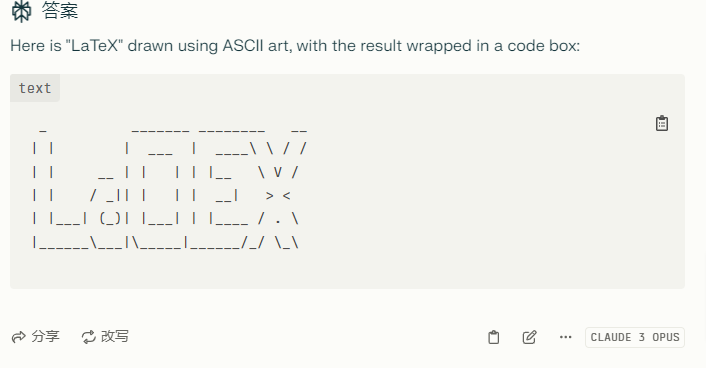Click the Perplexity logo beside 答案

pyautogui.click(x=21, y=11)
